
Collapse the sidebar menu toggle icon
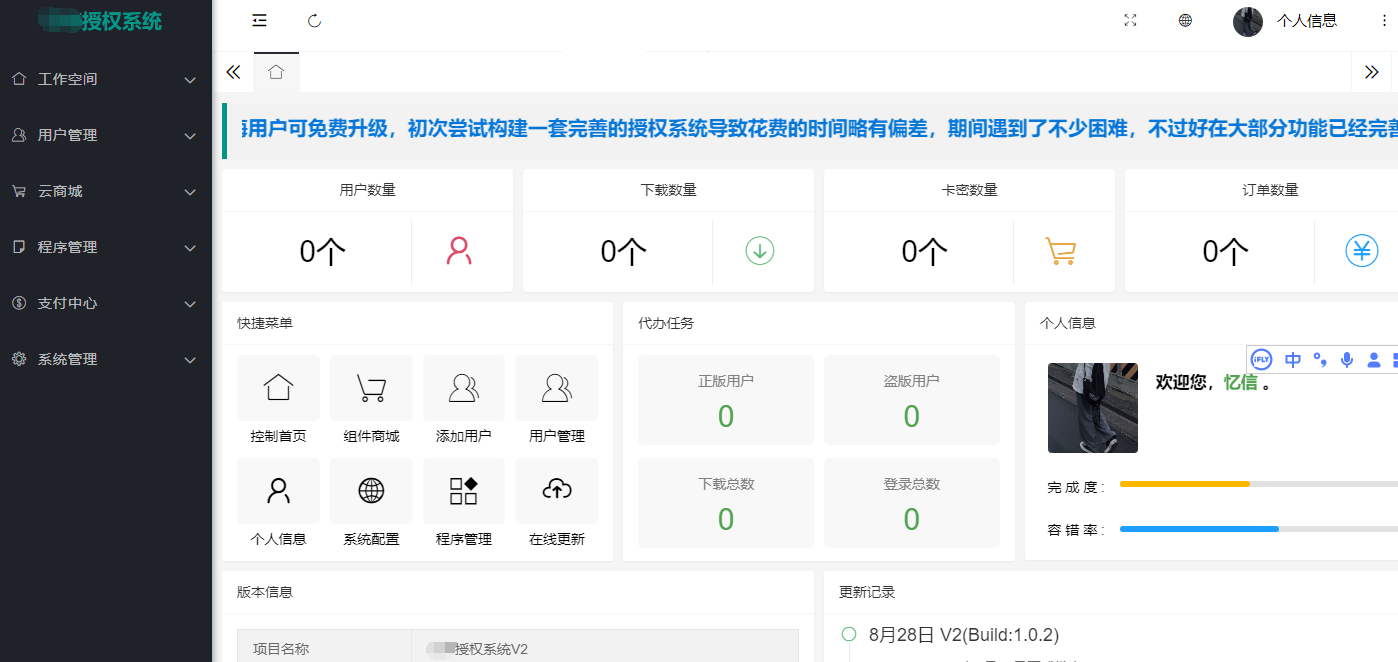tap(260, 20)
